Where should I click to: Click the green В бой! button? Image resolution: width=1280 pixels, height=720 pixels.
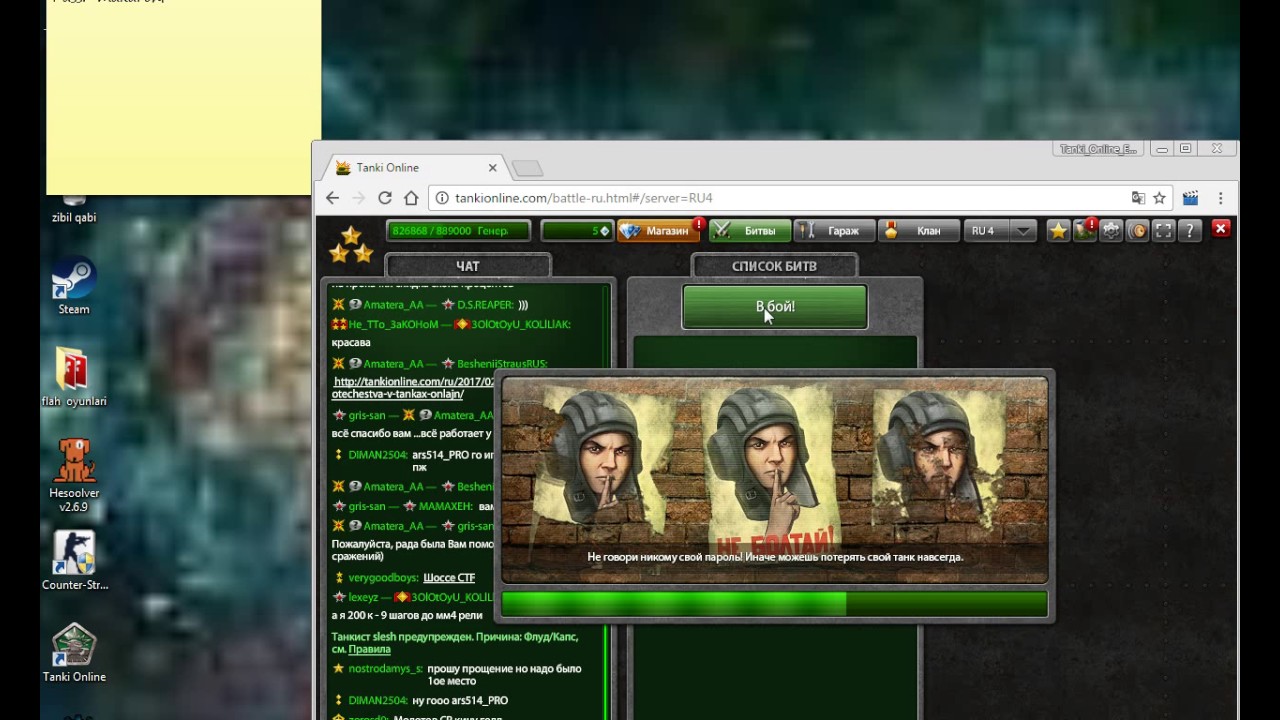tap(775, 307)
